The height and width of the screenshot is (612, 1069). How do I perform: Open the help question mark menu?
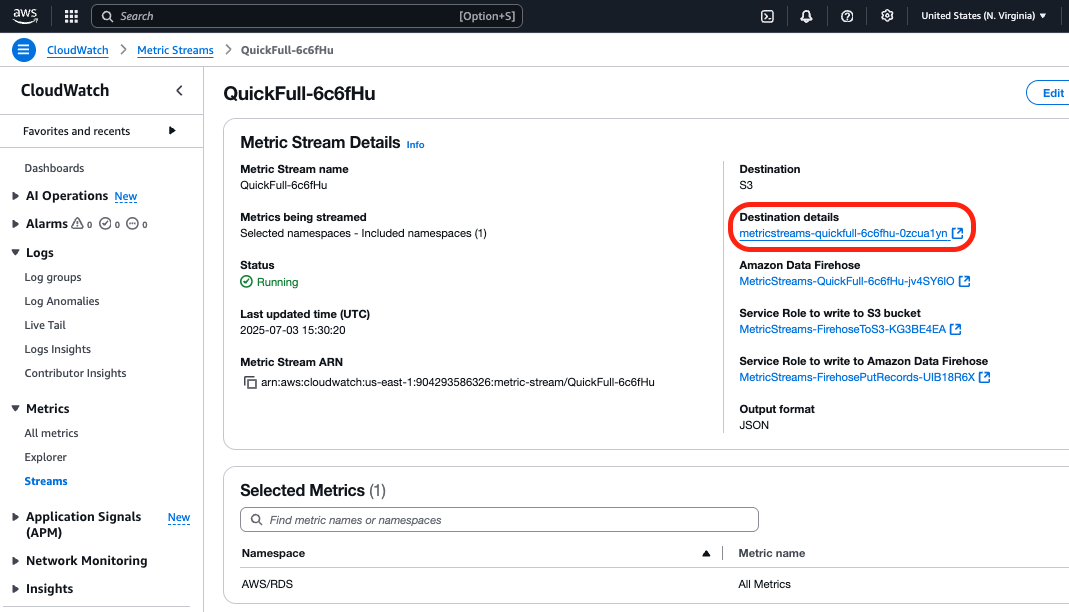[x=847, y=16]
